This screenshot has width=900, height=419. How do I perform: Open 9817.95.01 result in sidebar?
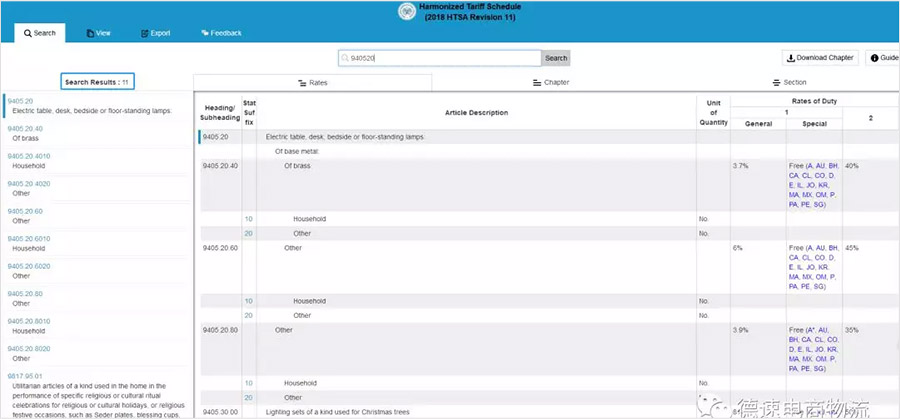point(25,376)
